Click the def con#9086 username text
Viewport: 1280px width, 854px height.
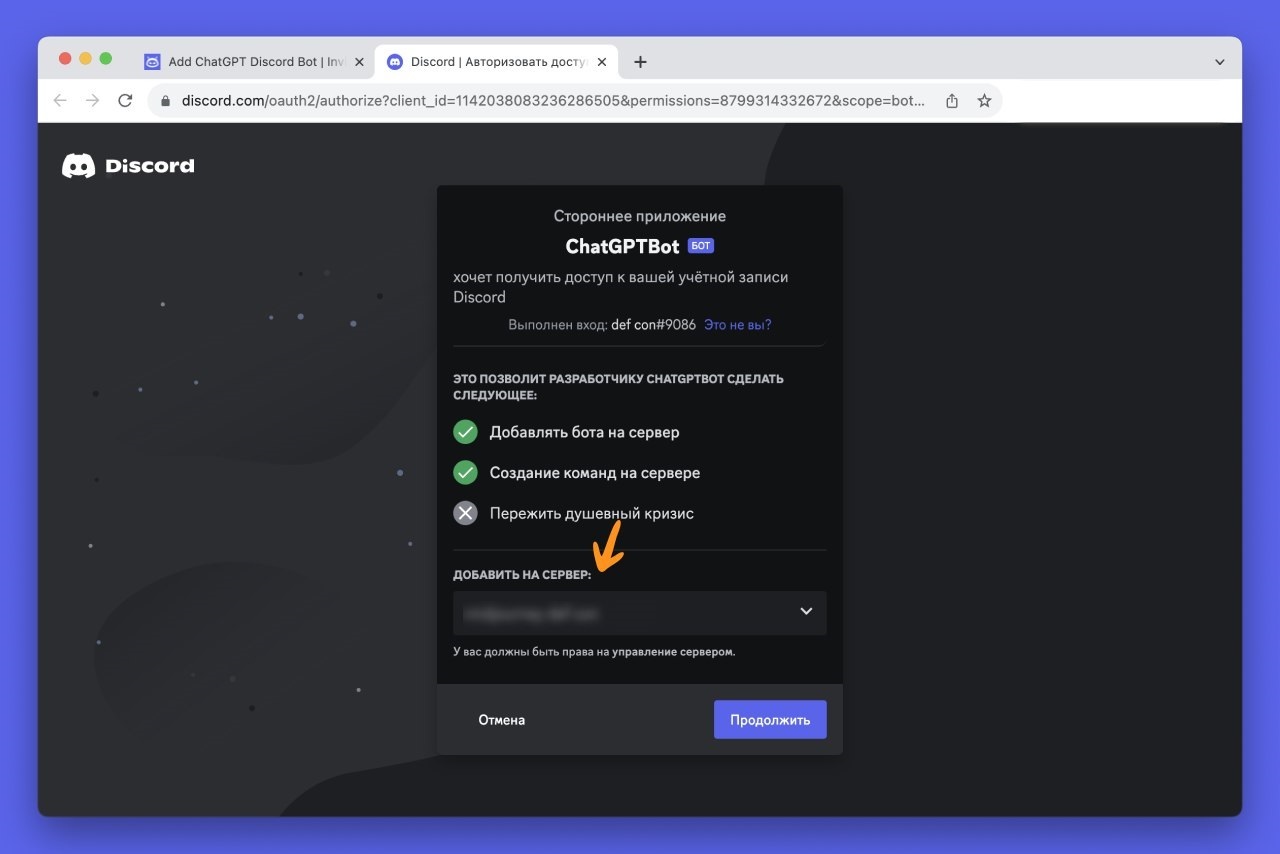click(x=654, y=325)
